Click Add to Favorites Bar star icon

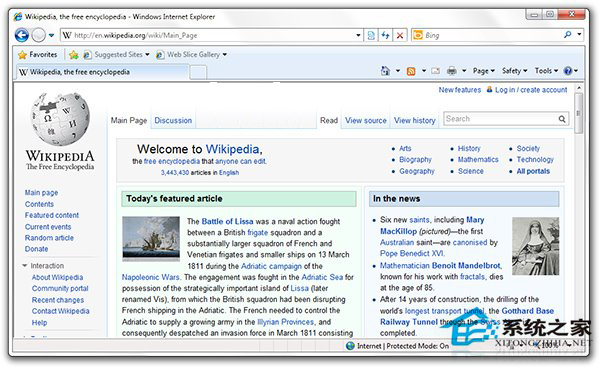73,55
